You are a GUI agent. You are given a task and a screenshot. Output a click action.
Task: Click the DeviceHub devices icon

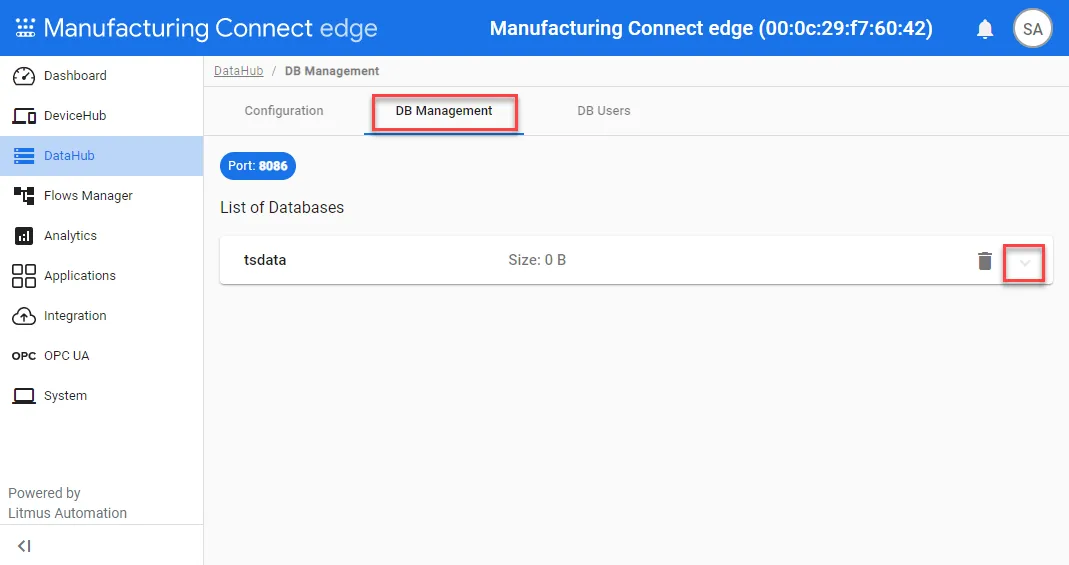coord(24,116)
